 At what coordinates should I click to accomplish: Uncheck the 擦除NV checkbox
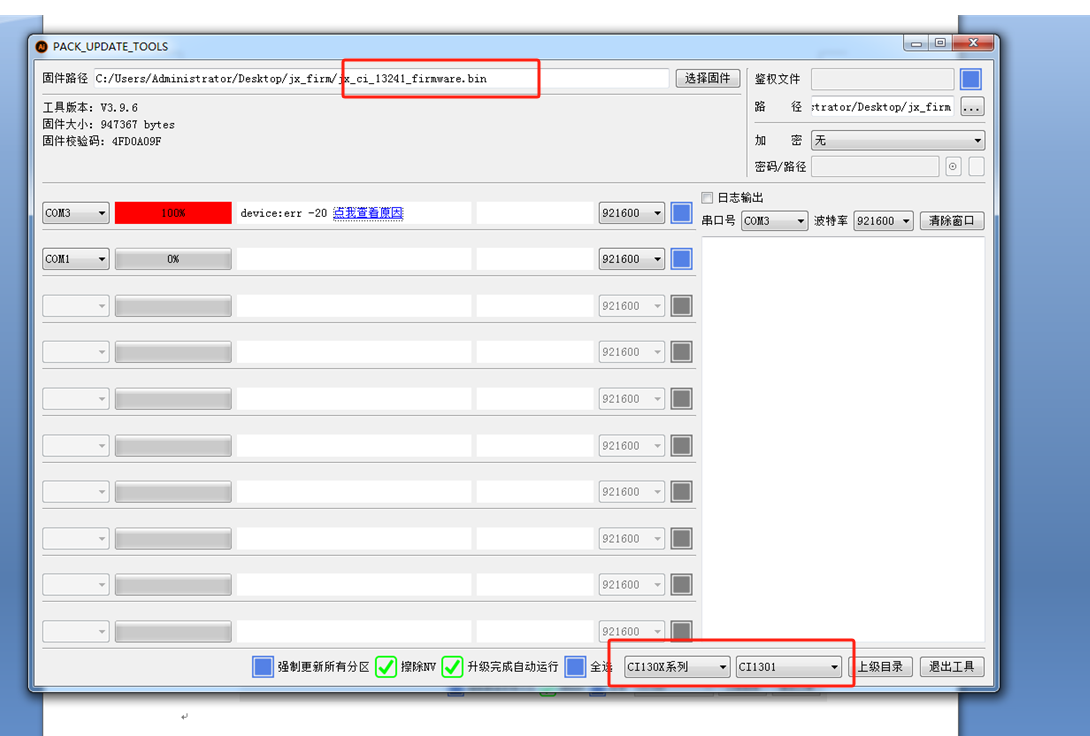(386, 666)
